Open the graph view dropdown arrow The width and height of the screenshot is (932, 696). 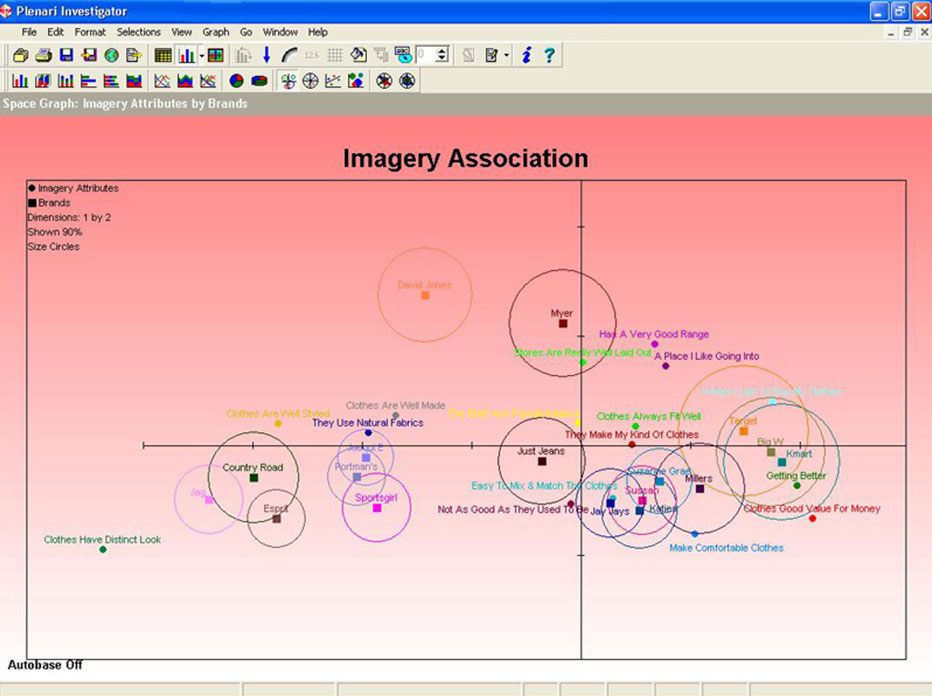202,55
